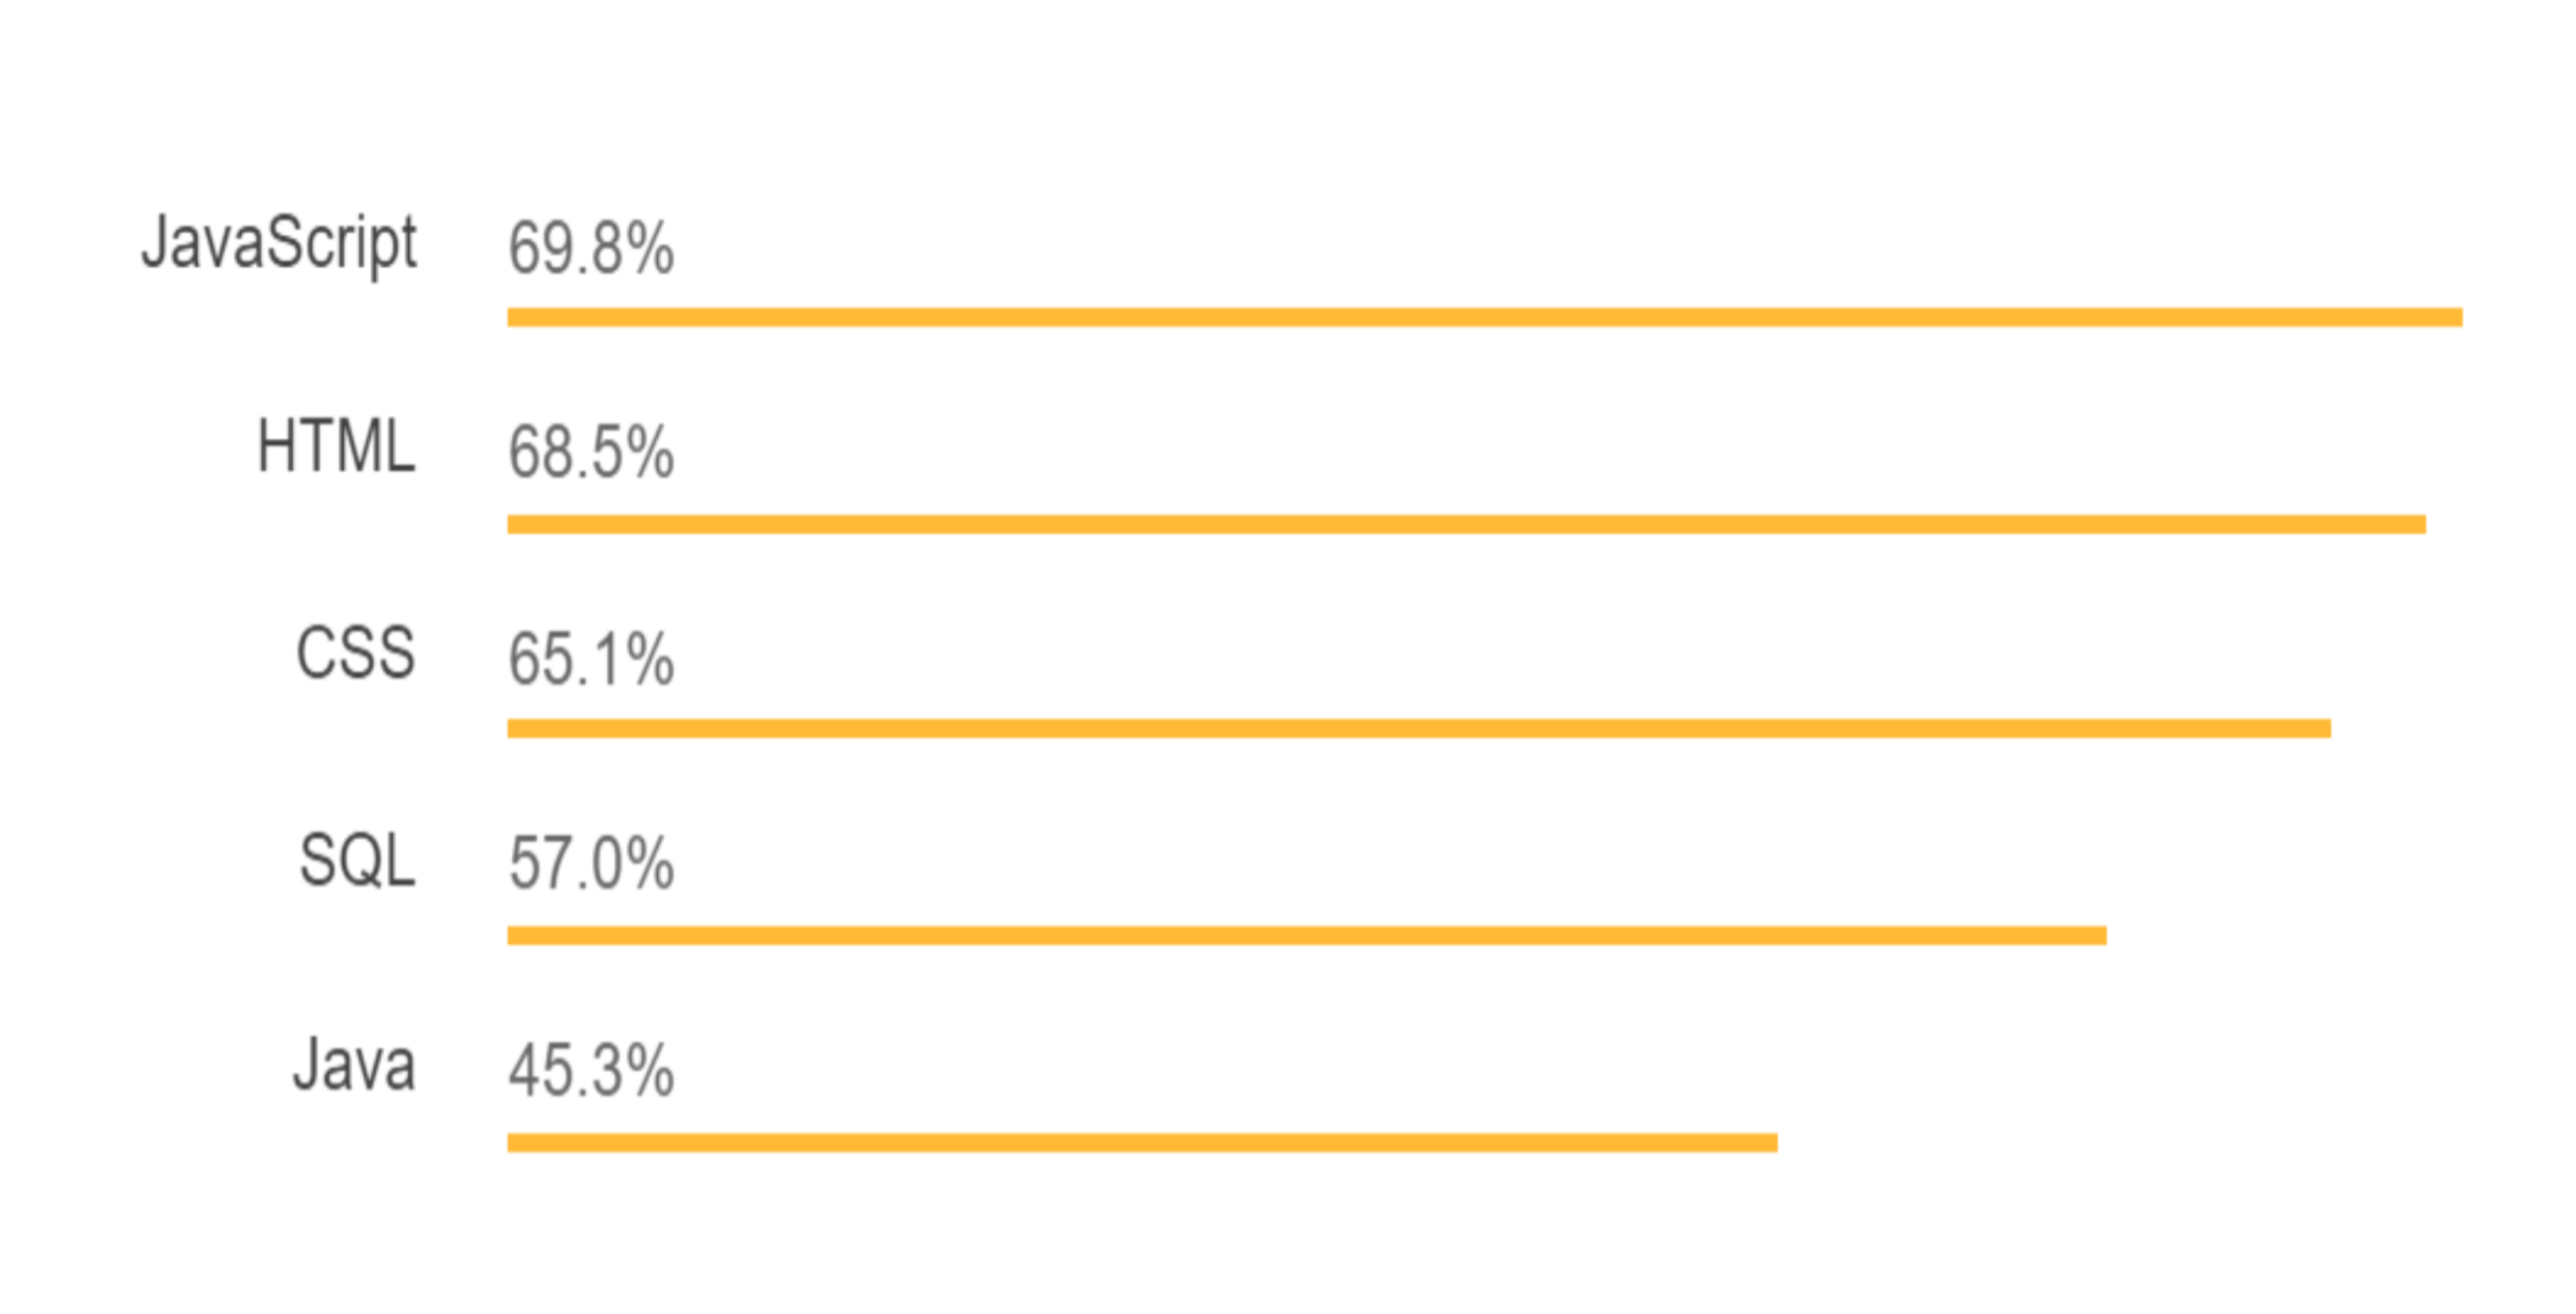Viewport: 2576px width, 1314px height.
Task: Click the right end of HTML bar
Action: pyautogui.click(x=2418, y=524)
